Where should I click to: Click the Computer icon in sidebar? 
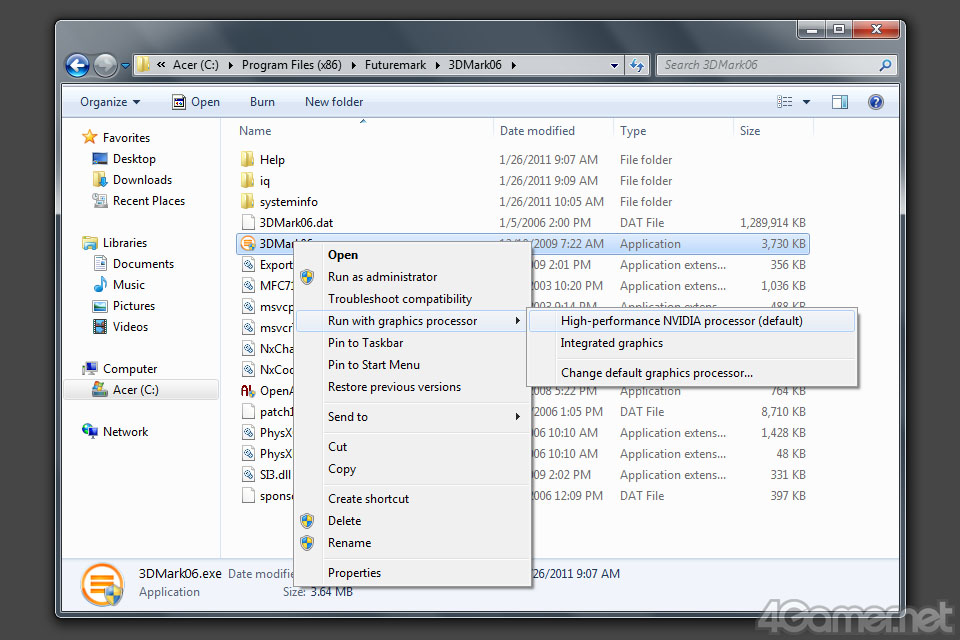[90, 368]
